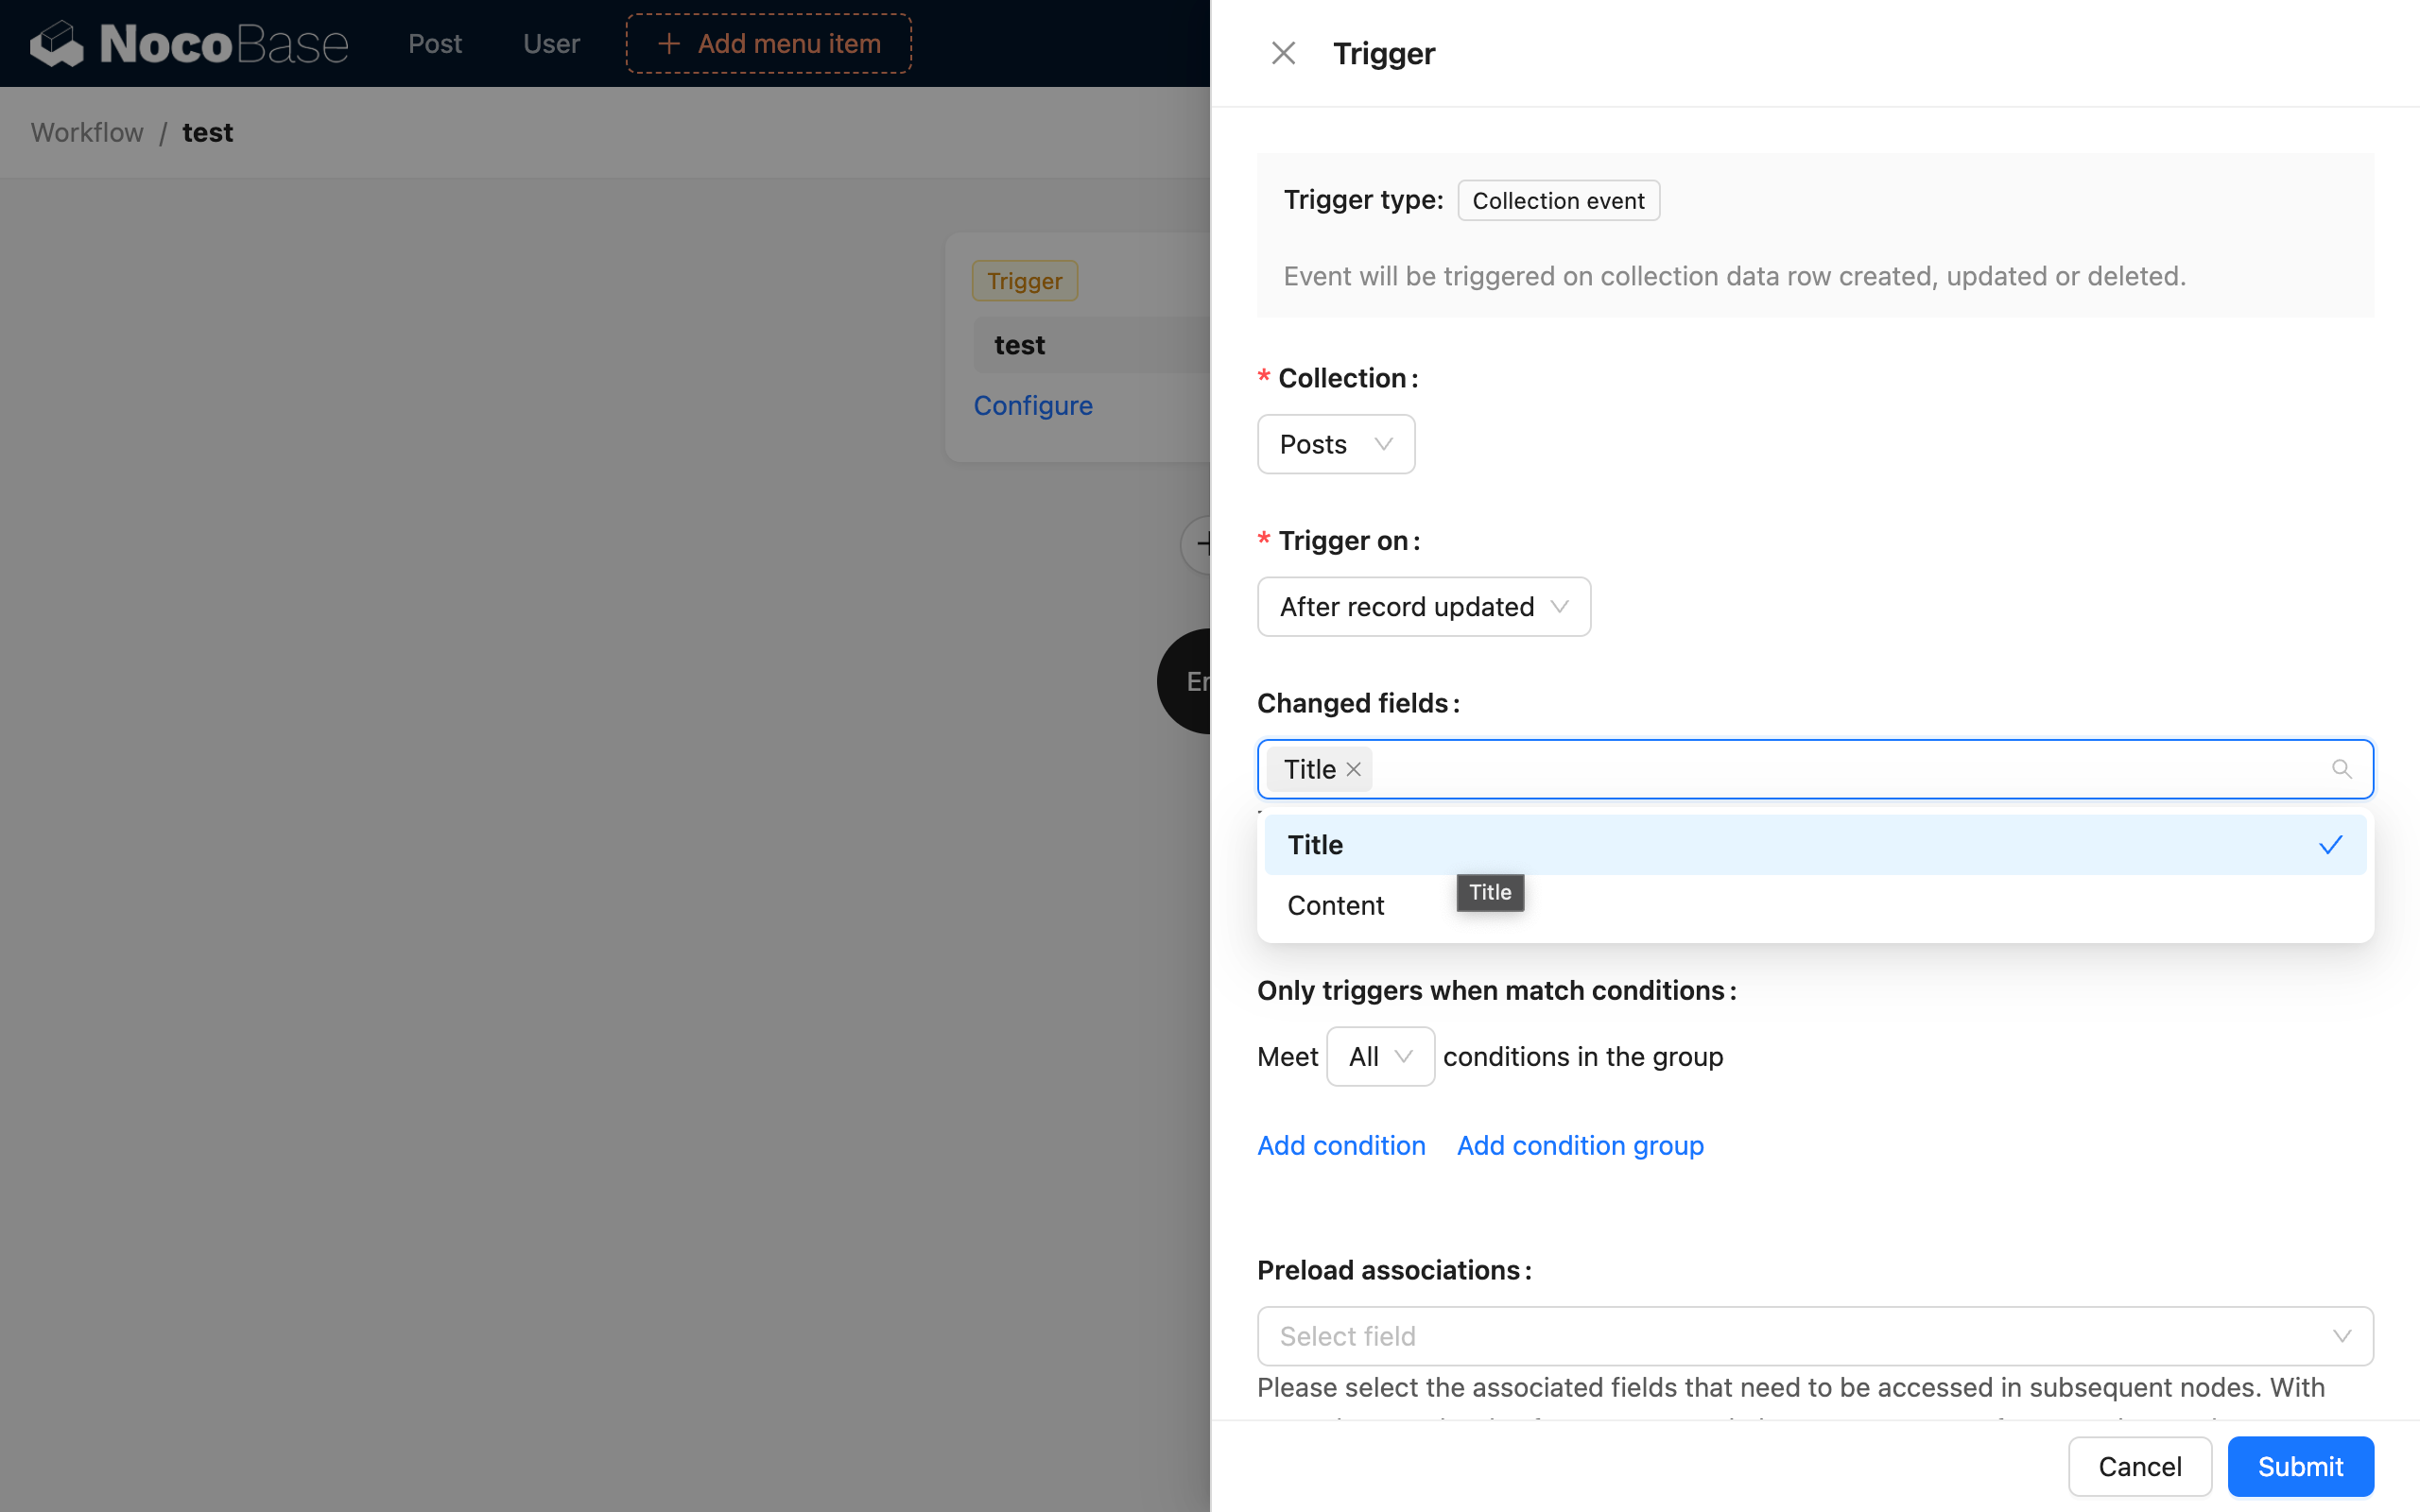The height and width of the screenshot is (1512, 2420).
Task: Click the Preload associations Select field input
Action: [x=1812, y=1336]
